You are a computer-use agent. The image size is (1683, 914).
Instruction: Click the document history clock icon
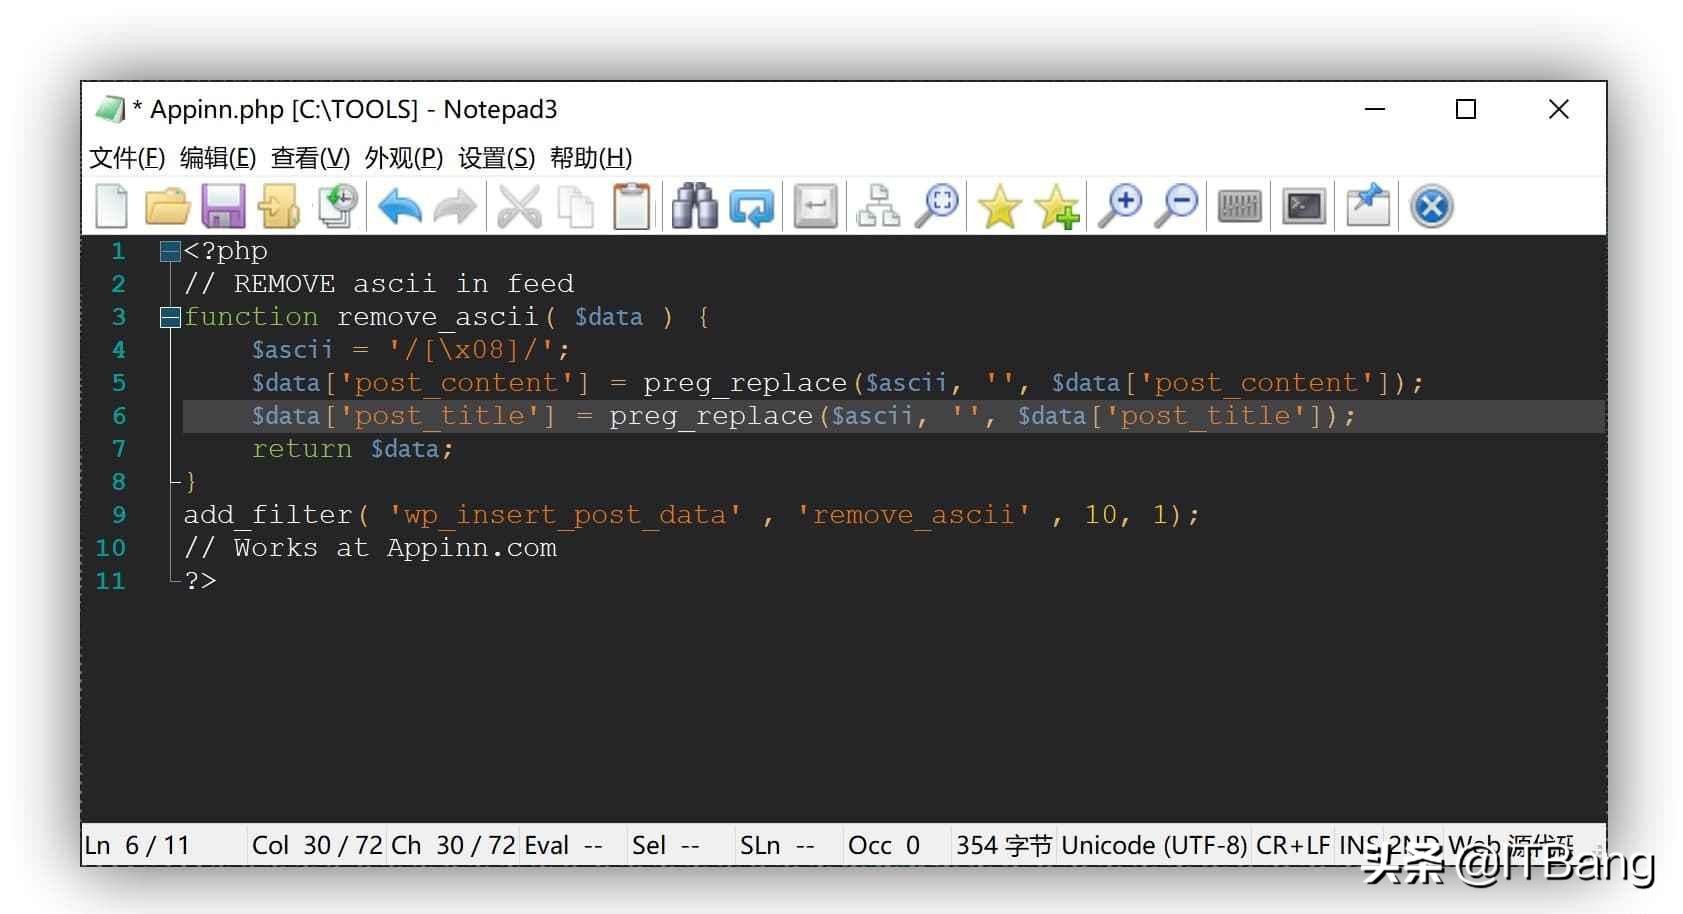pos(338,205)
